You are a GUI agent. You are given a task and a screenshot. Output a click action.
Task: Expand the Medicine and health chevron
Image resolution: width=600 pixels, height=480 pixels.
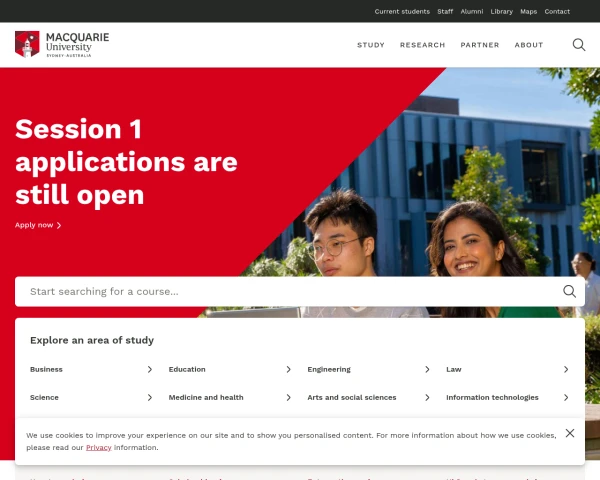pyautogui.click(x=289, y=398)
